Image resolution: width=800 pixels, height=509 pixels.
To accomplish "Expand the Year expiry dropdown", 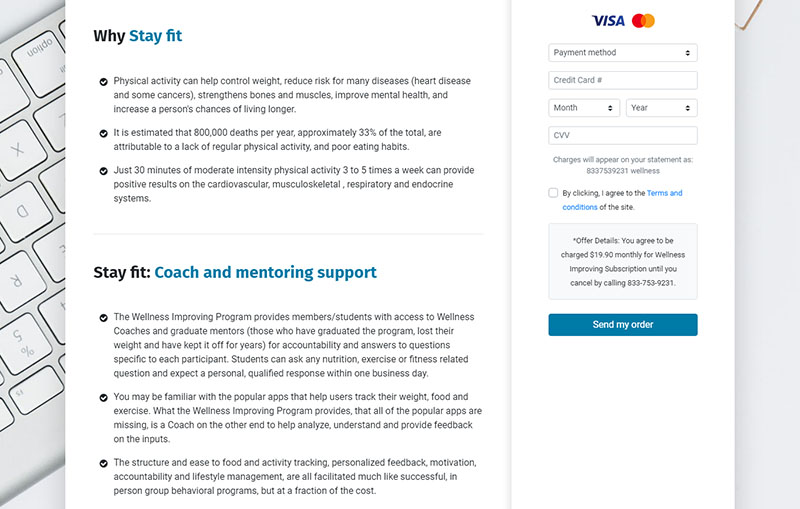I will pos(661,108).
